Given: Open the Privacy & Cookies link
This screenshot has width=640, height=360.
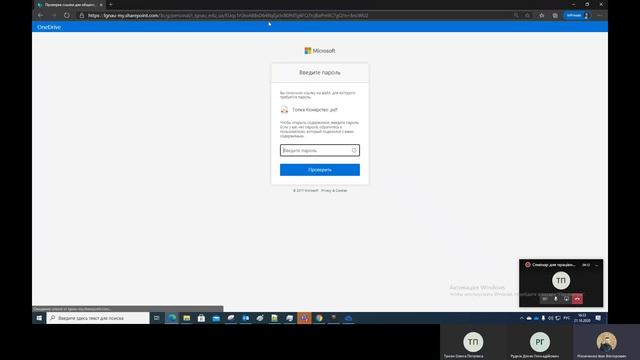Looking at the screenshot, I should click(x=334, y=191).
